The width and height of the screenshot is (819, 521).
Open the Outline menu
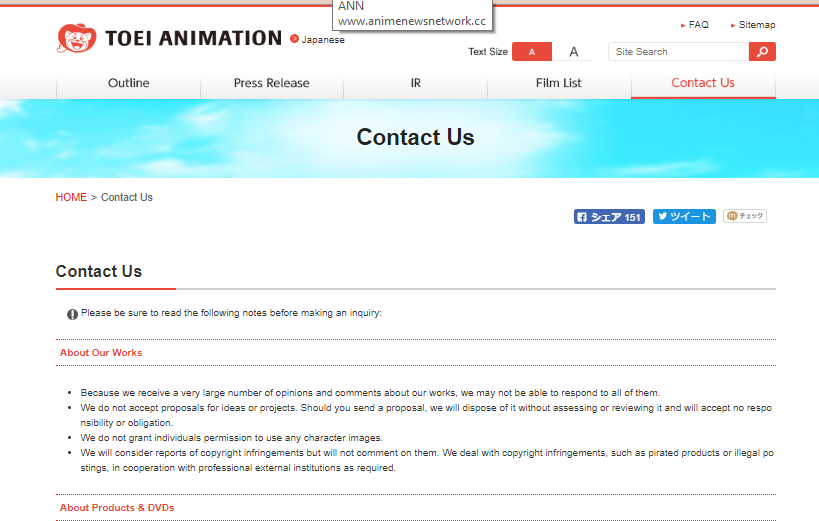coord(128,83)
